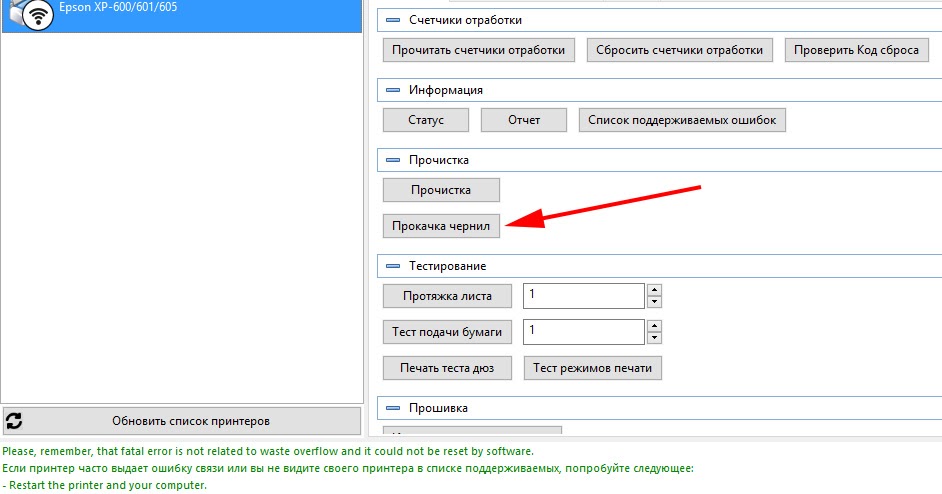Increase the Тест подачи бумаги count
942x494 pixels.
(654, 326)
